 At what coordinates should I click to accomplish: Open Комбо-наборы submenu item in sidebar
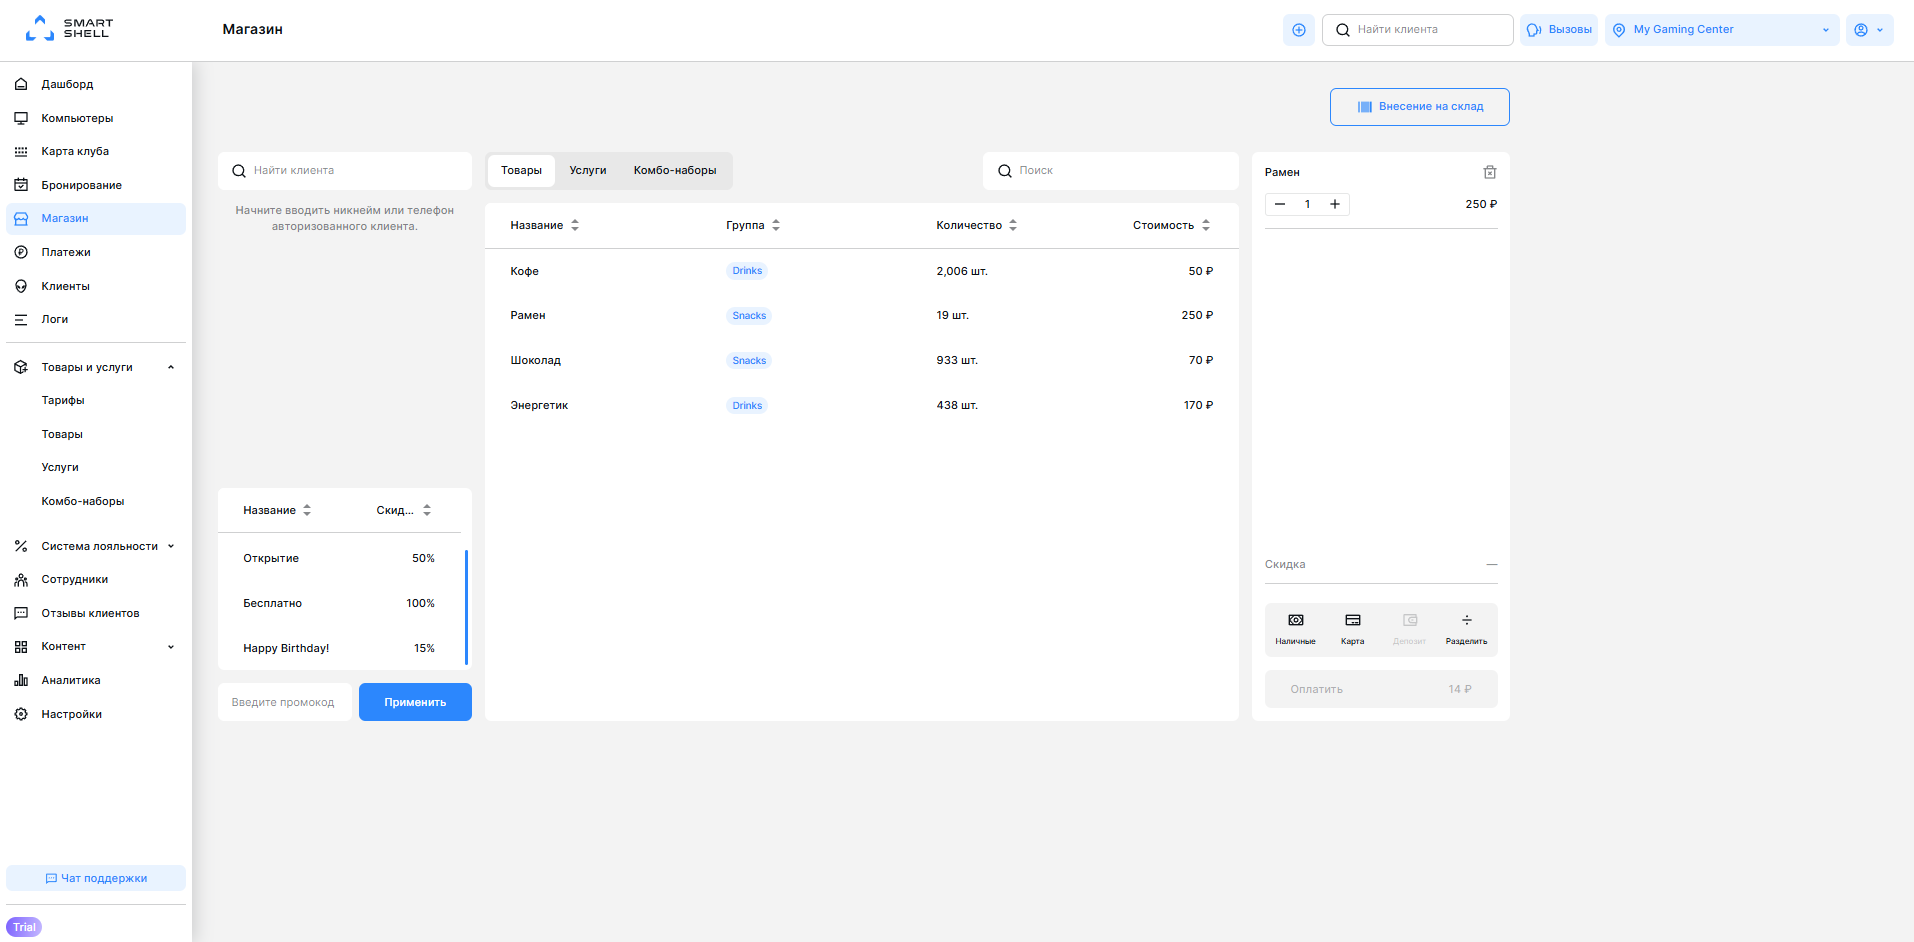[x=83, y=501]
